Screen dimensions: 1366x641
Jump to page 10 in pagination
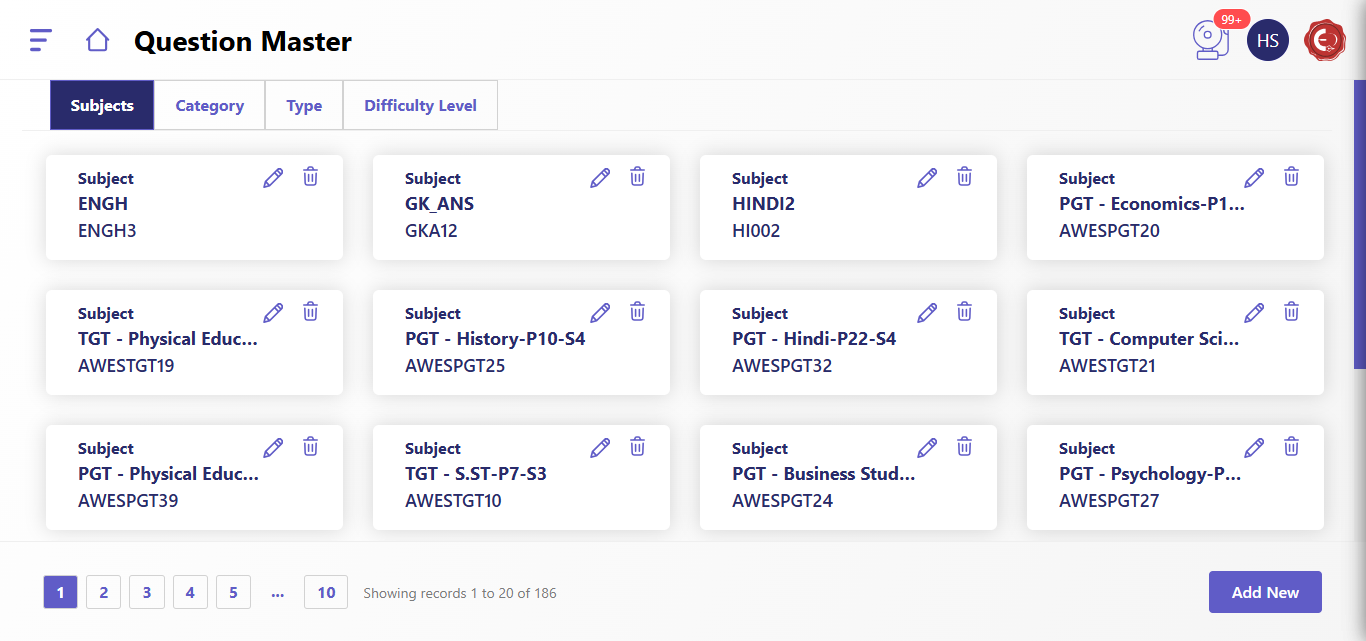click(x=326, y=592)
